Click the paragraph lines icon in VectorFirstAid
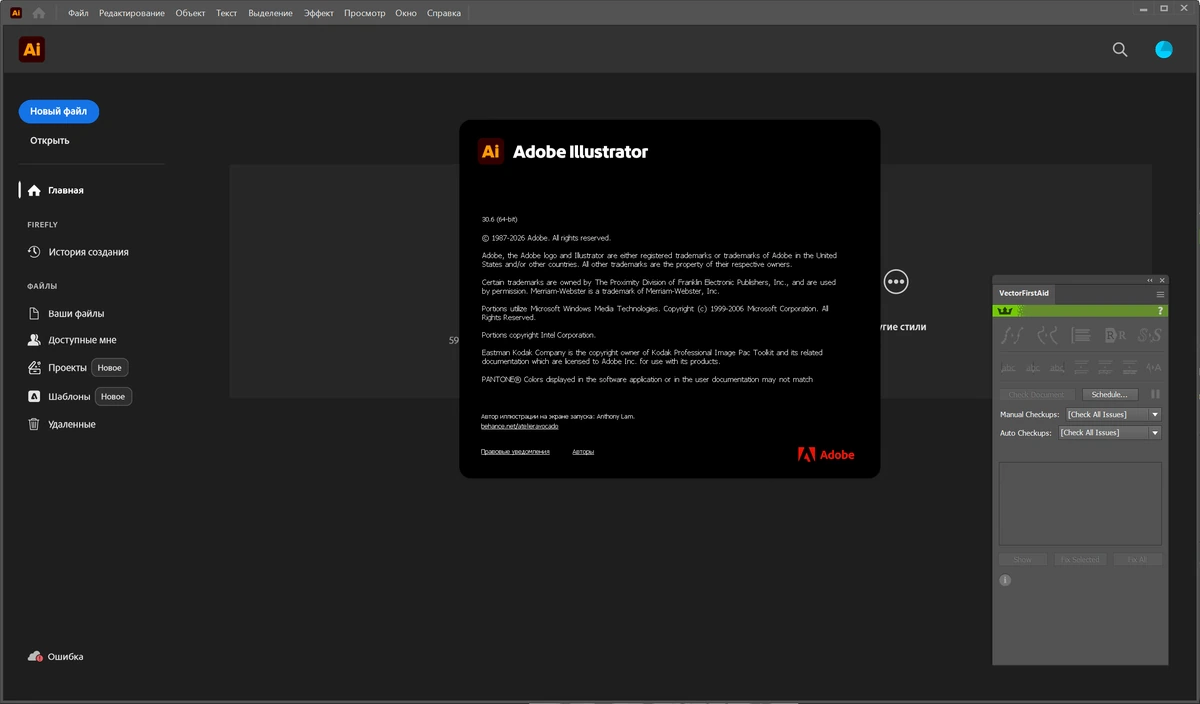Screen dimensions: 1200x704 pos(1081,336)
